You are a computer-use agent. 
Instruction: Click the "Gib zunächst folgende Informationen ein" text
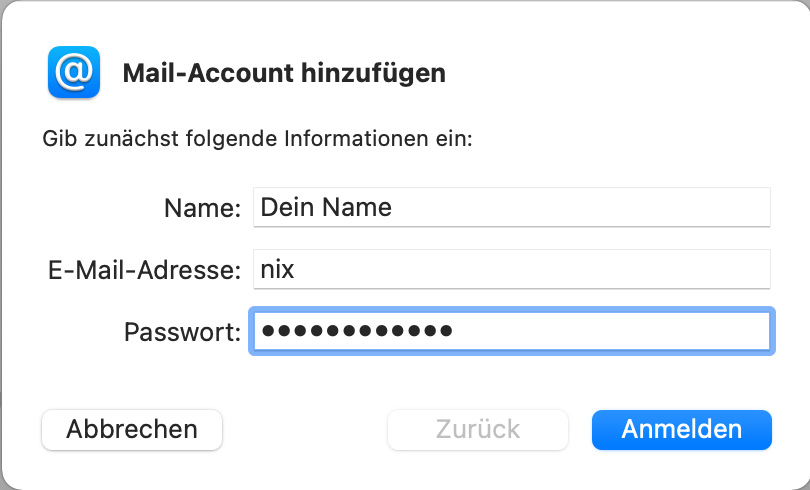pyautogui.click(x=257, y=138)
